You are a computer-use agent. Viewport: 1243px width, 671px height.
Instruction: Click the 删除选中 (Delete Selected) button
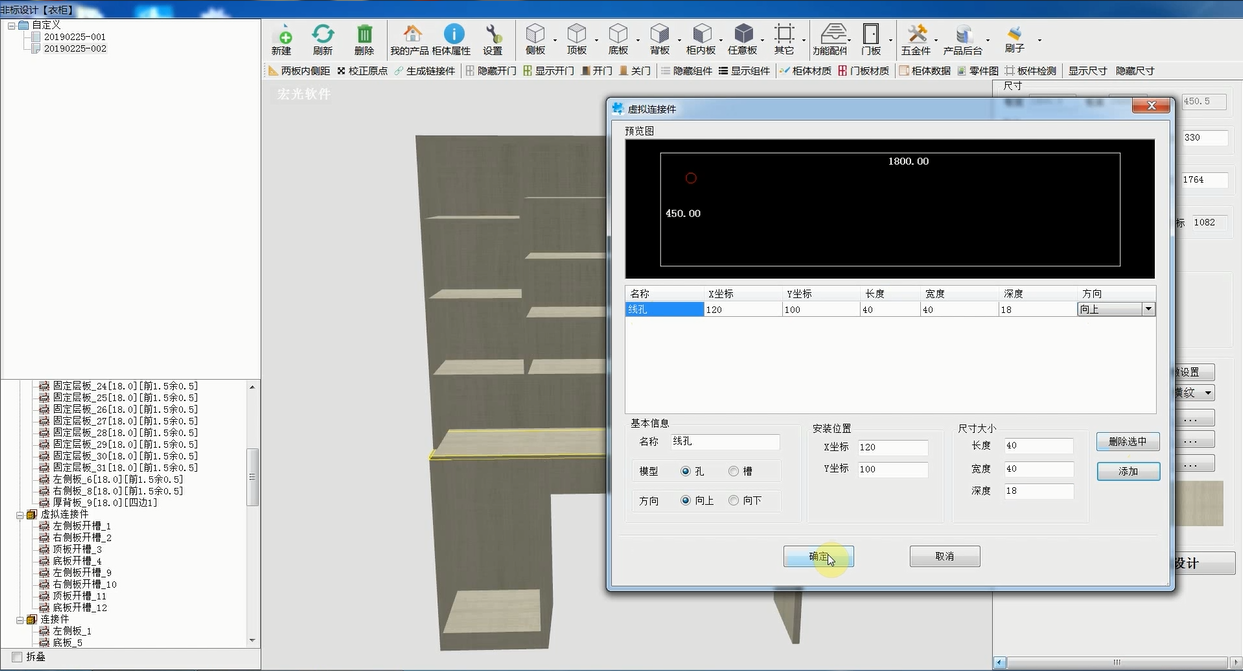click(x=1128, y=441)
